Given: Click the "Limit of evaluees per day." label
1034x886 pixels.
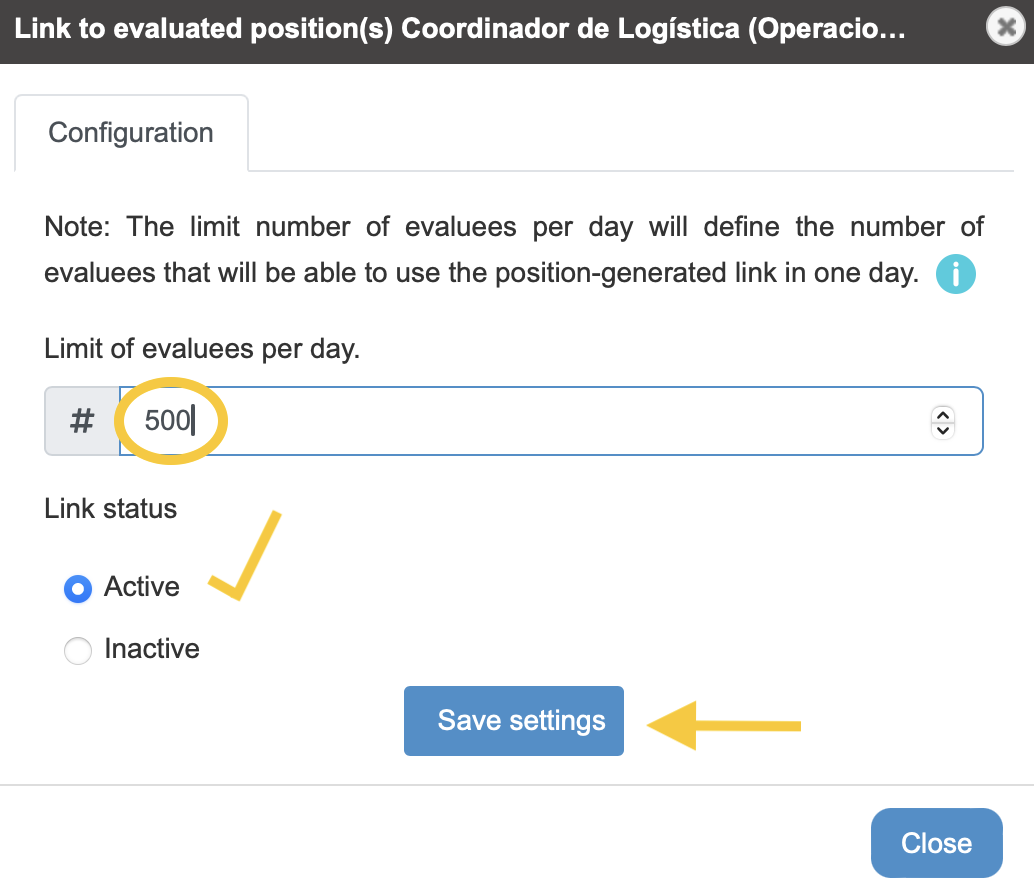Looking at the screenshot, I should pos(202,349).
